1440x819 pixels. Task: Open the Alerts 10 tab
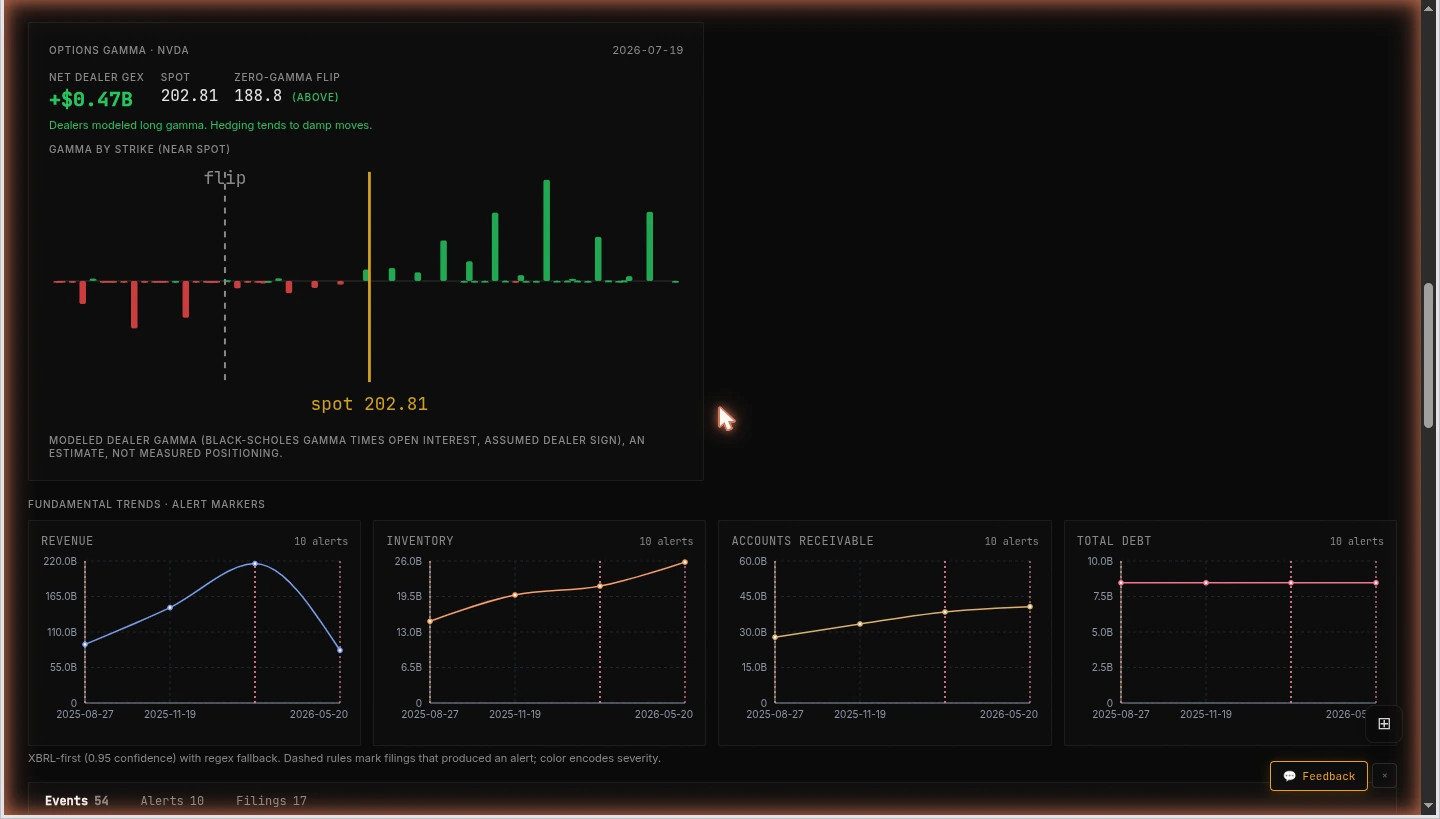[172, 801]
